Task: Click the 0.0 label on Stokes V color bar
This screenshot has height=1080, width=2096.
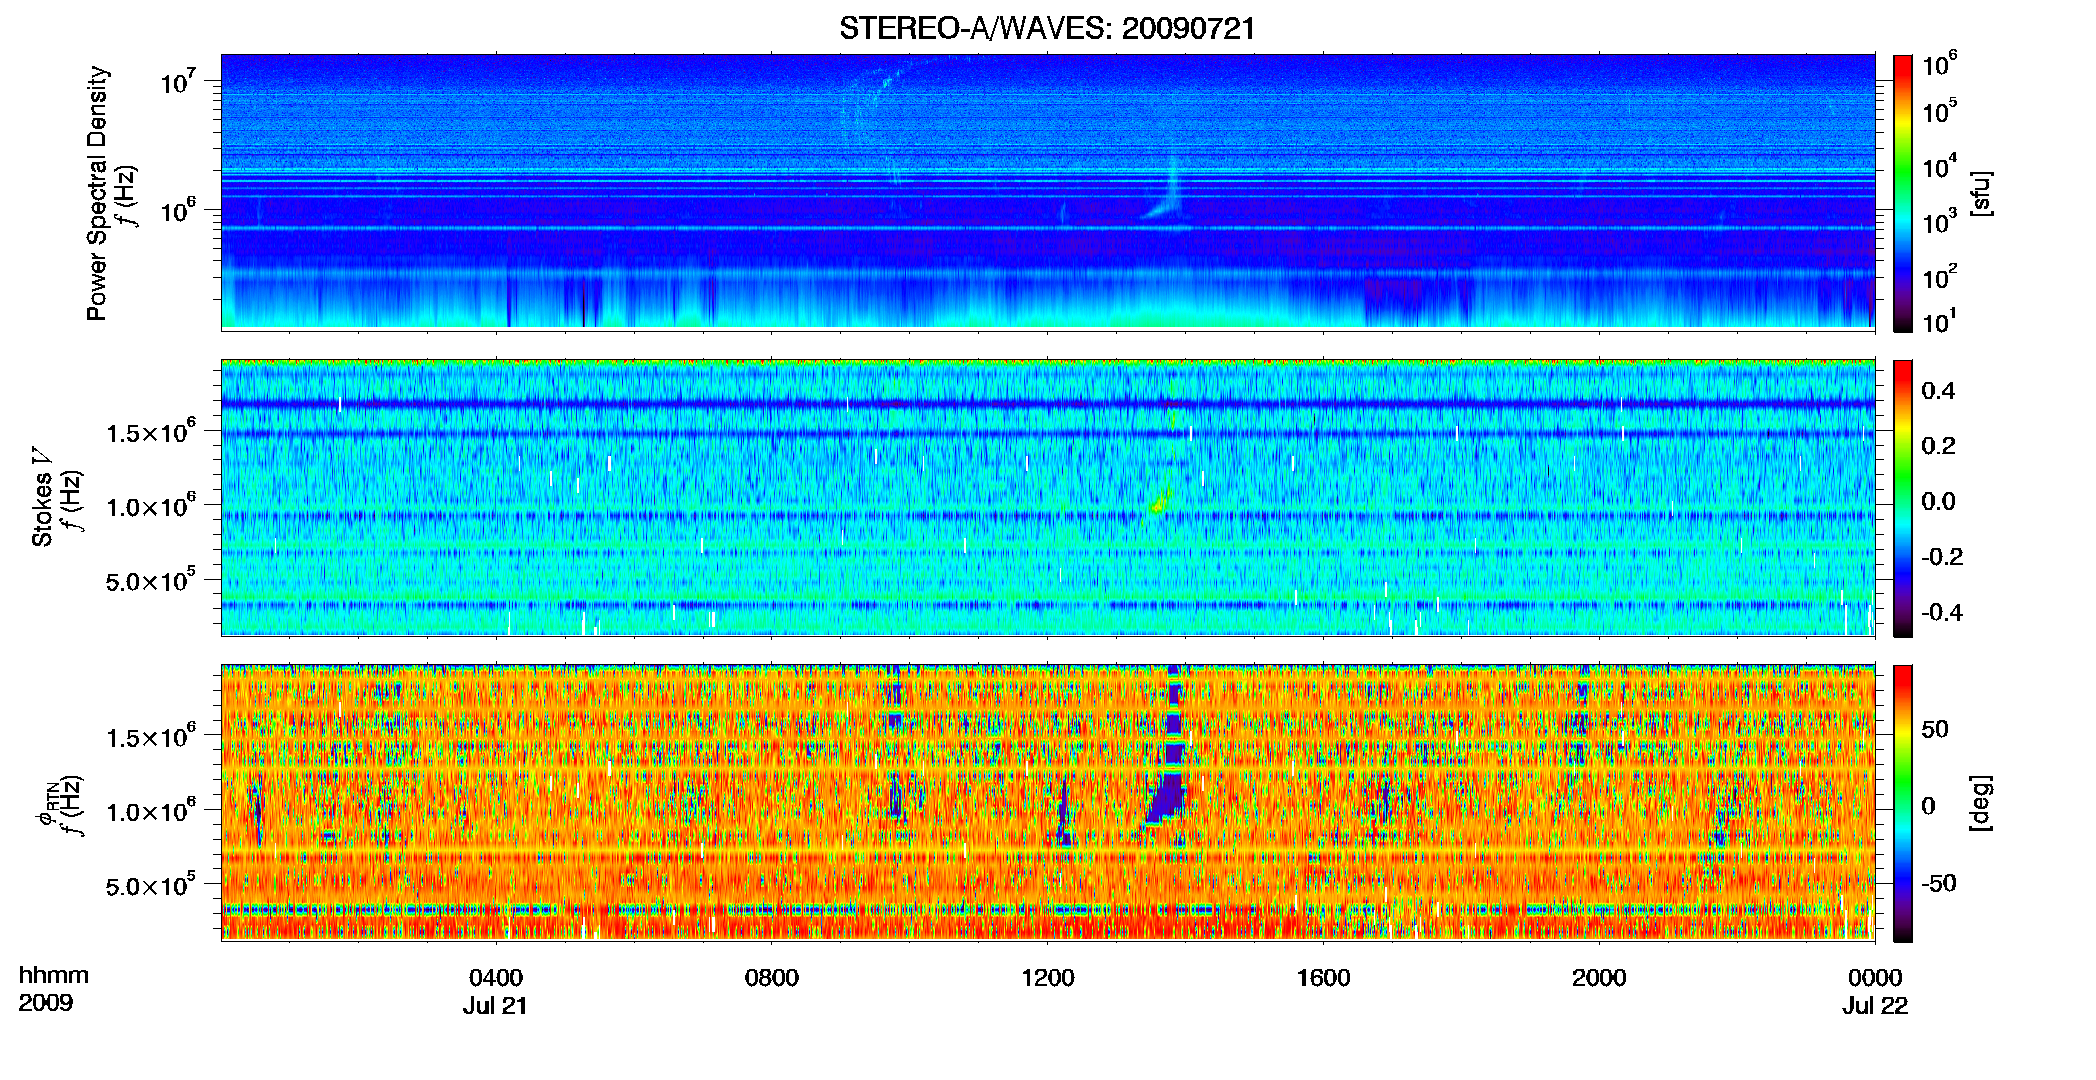Action: (1938, 501)
